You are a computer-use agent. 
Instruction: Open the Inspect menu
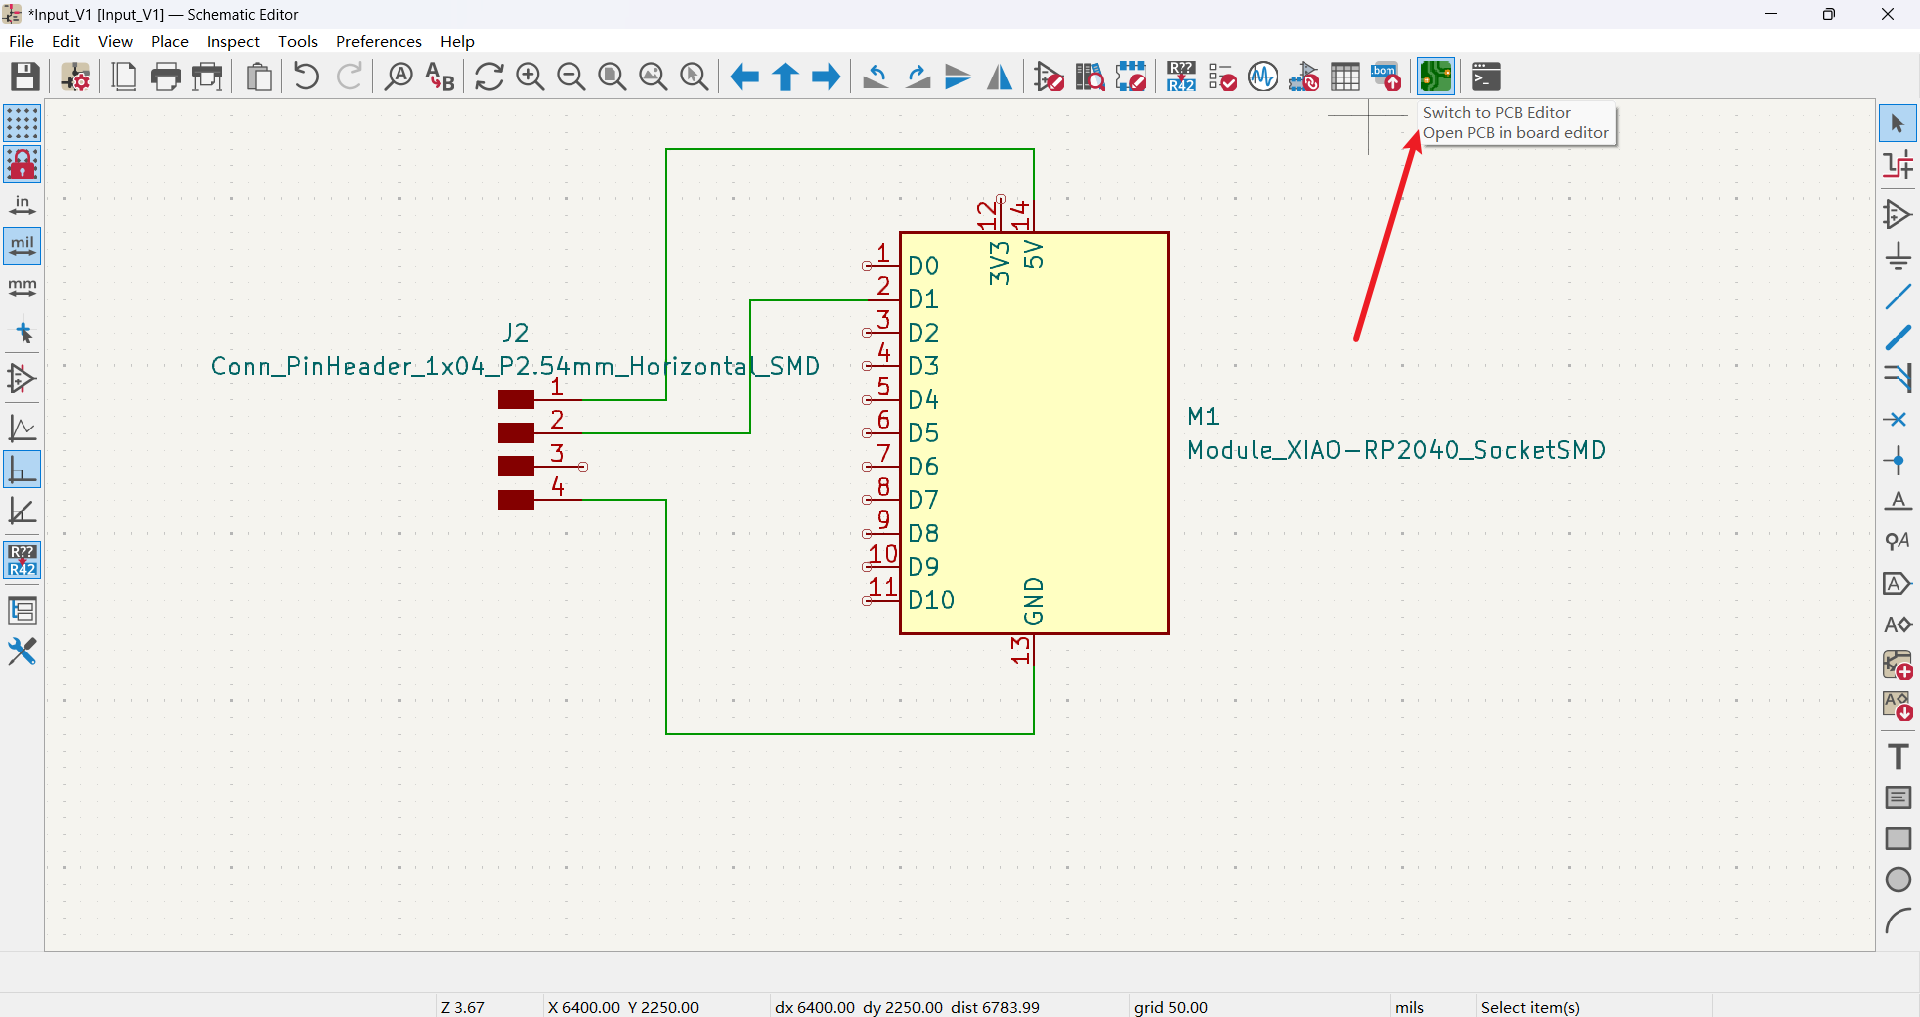point(233,41)
